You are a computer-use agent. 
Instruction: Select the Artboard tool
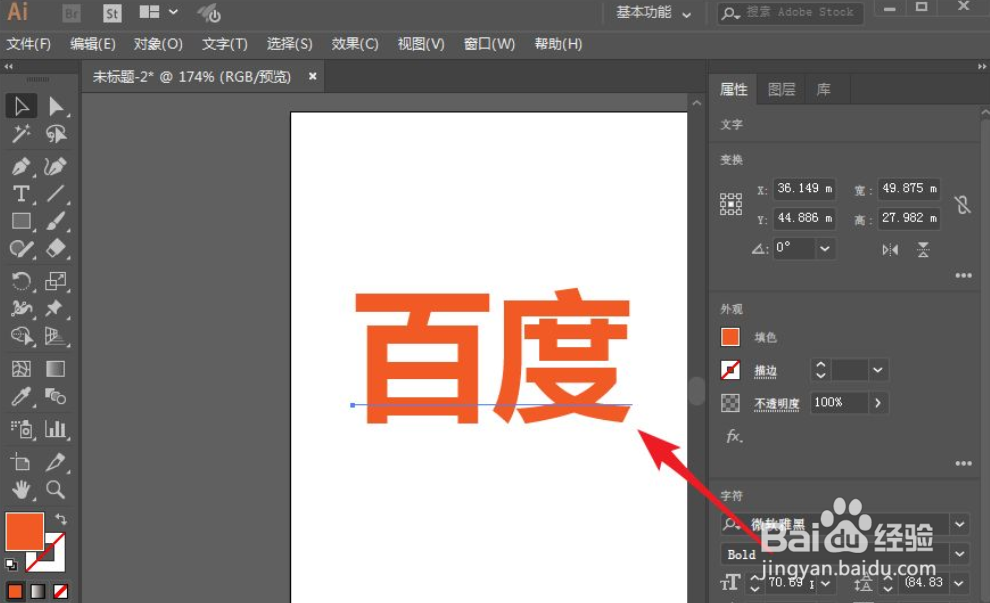pyautogui.click(x=21, y=462)
